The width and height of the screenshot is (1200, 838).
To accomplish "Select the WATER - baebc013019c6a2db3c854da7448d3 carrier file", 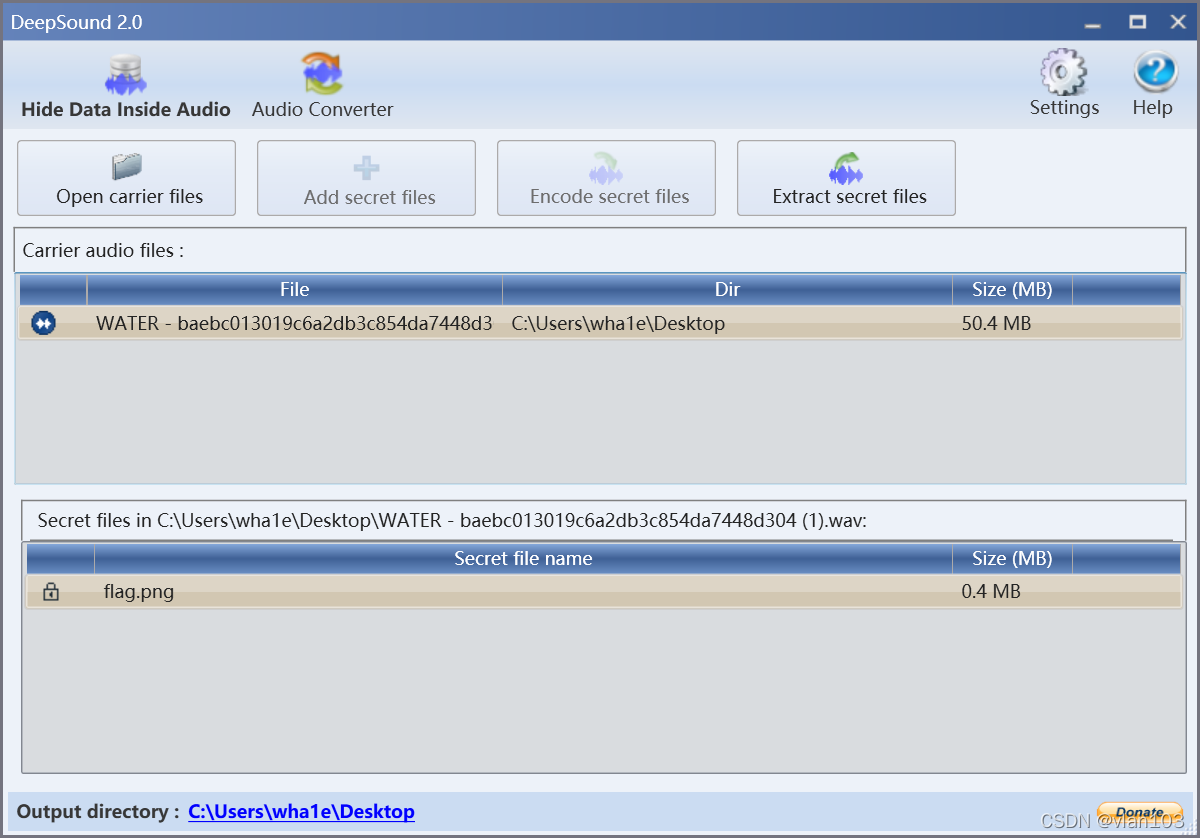I will point(294,323).
